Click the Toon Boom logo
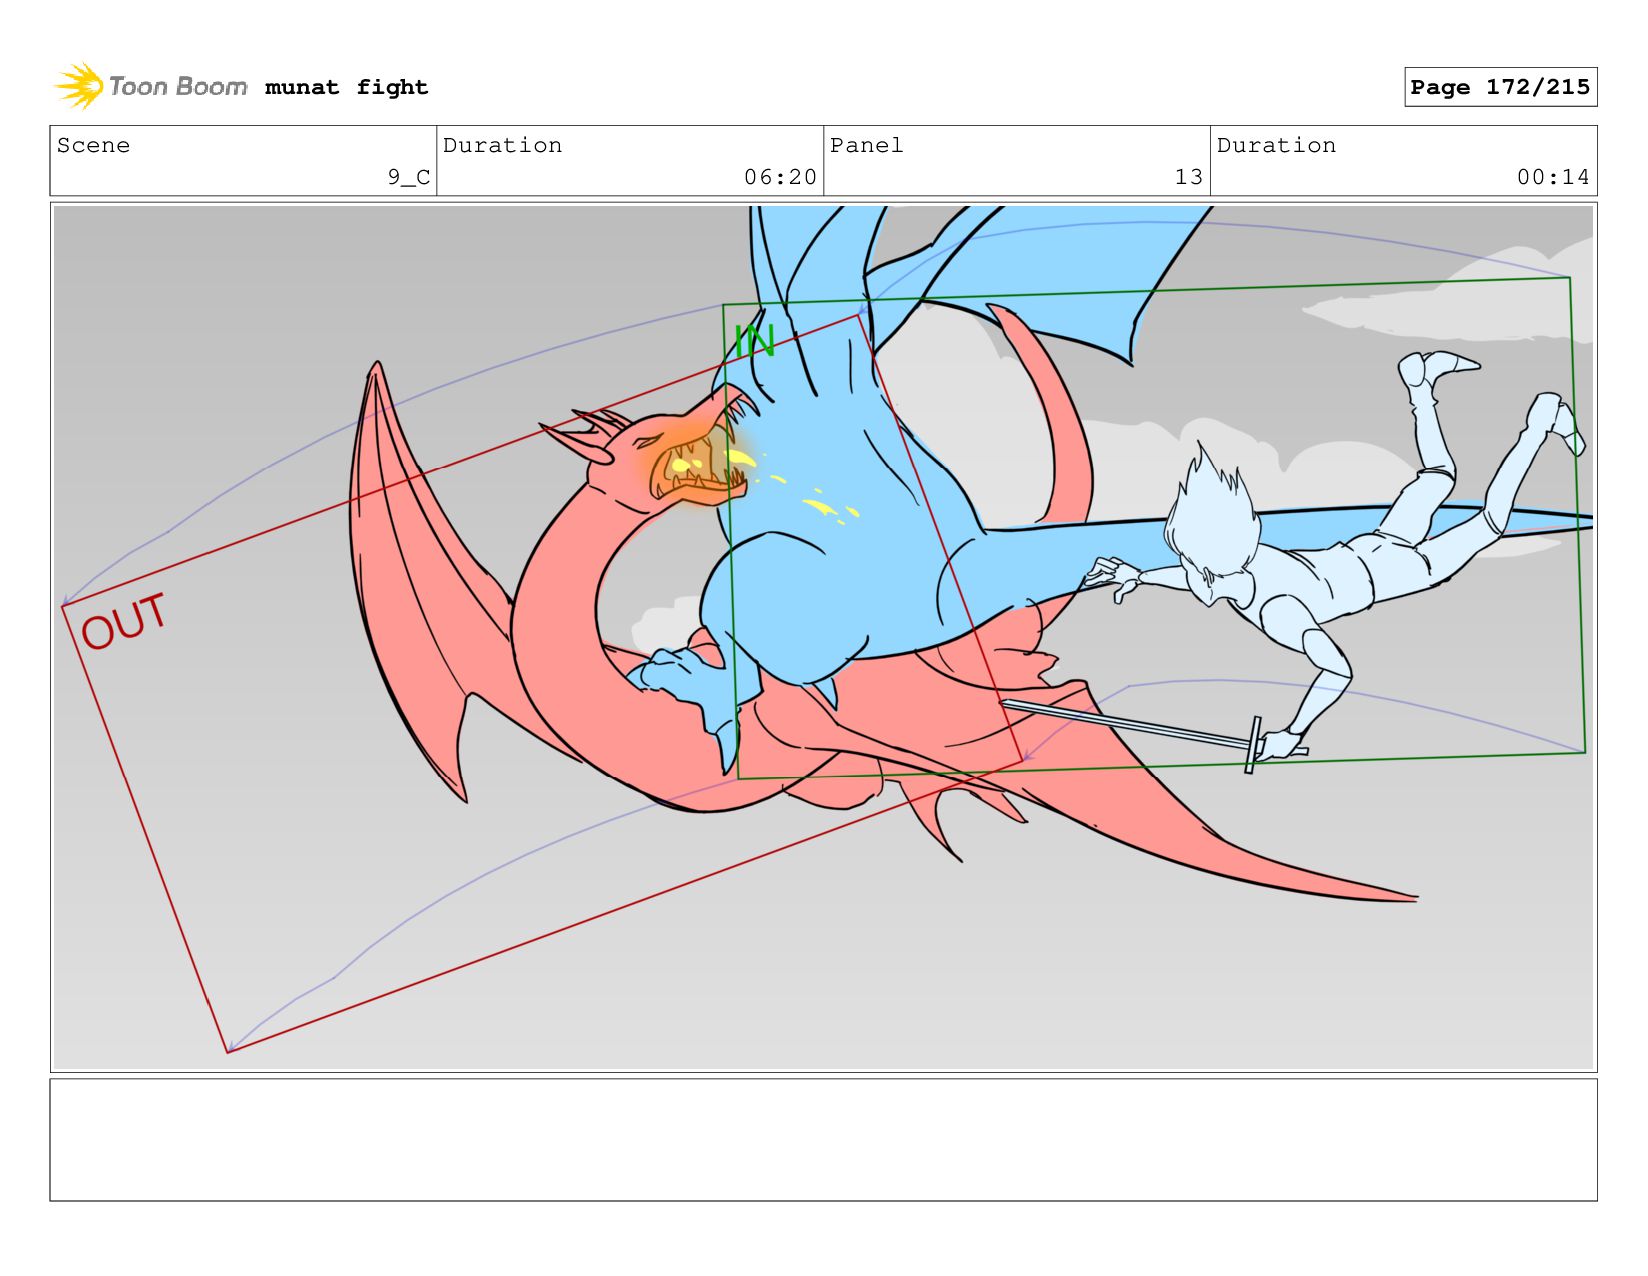1648x1276 pixels. (150, 86)
